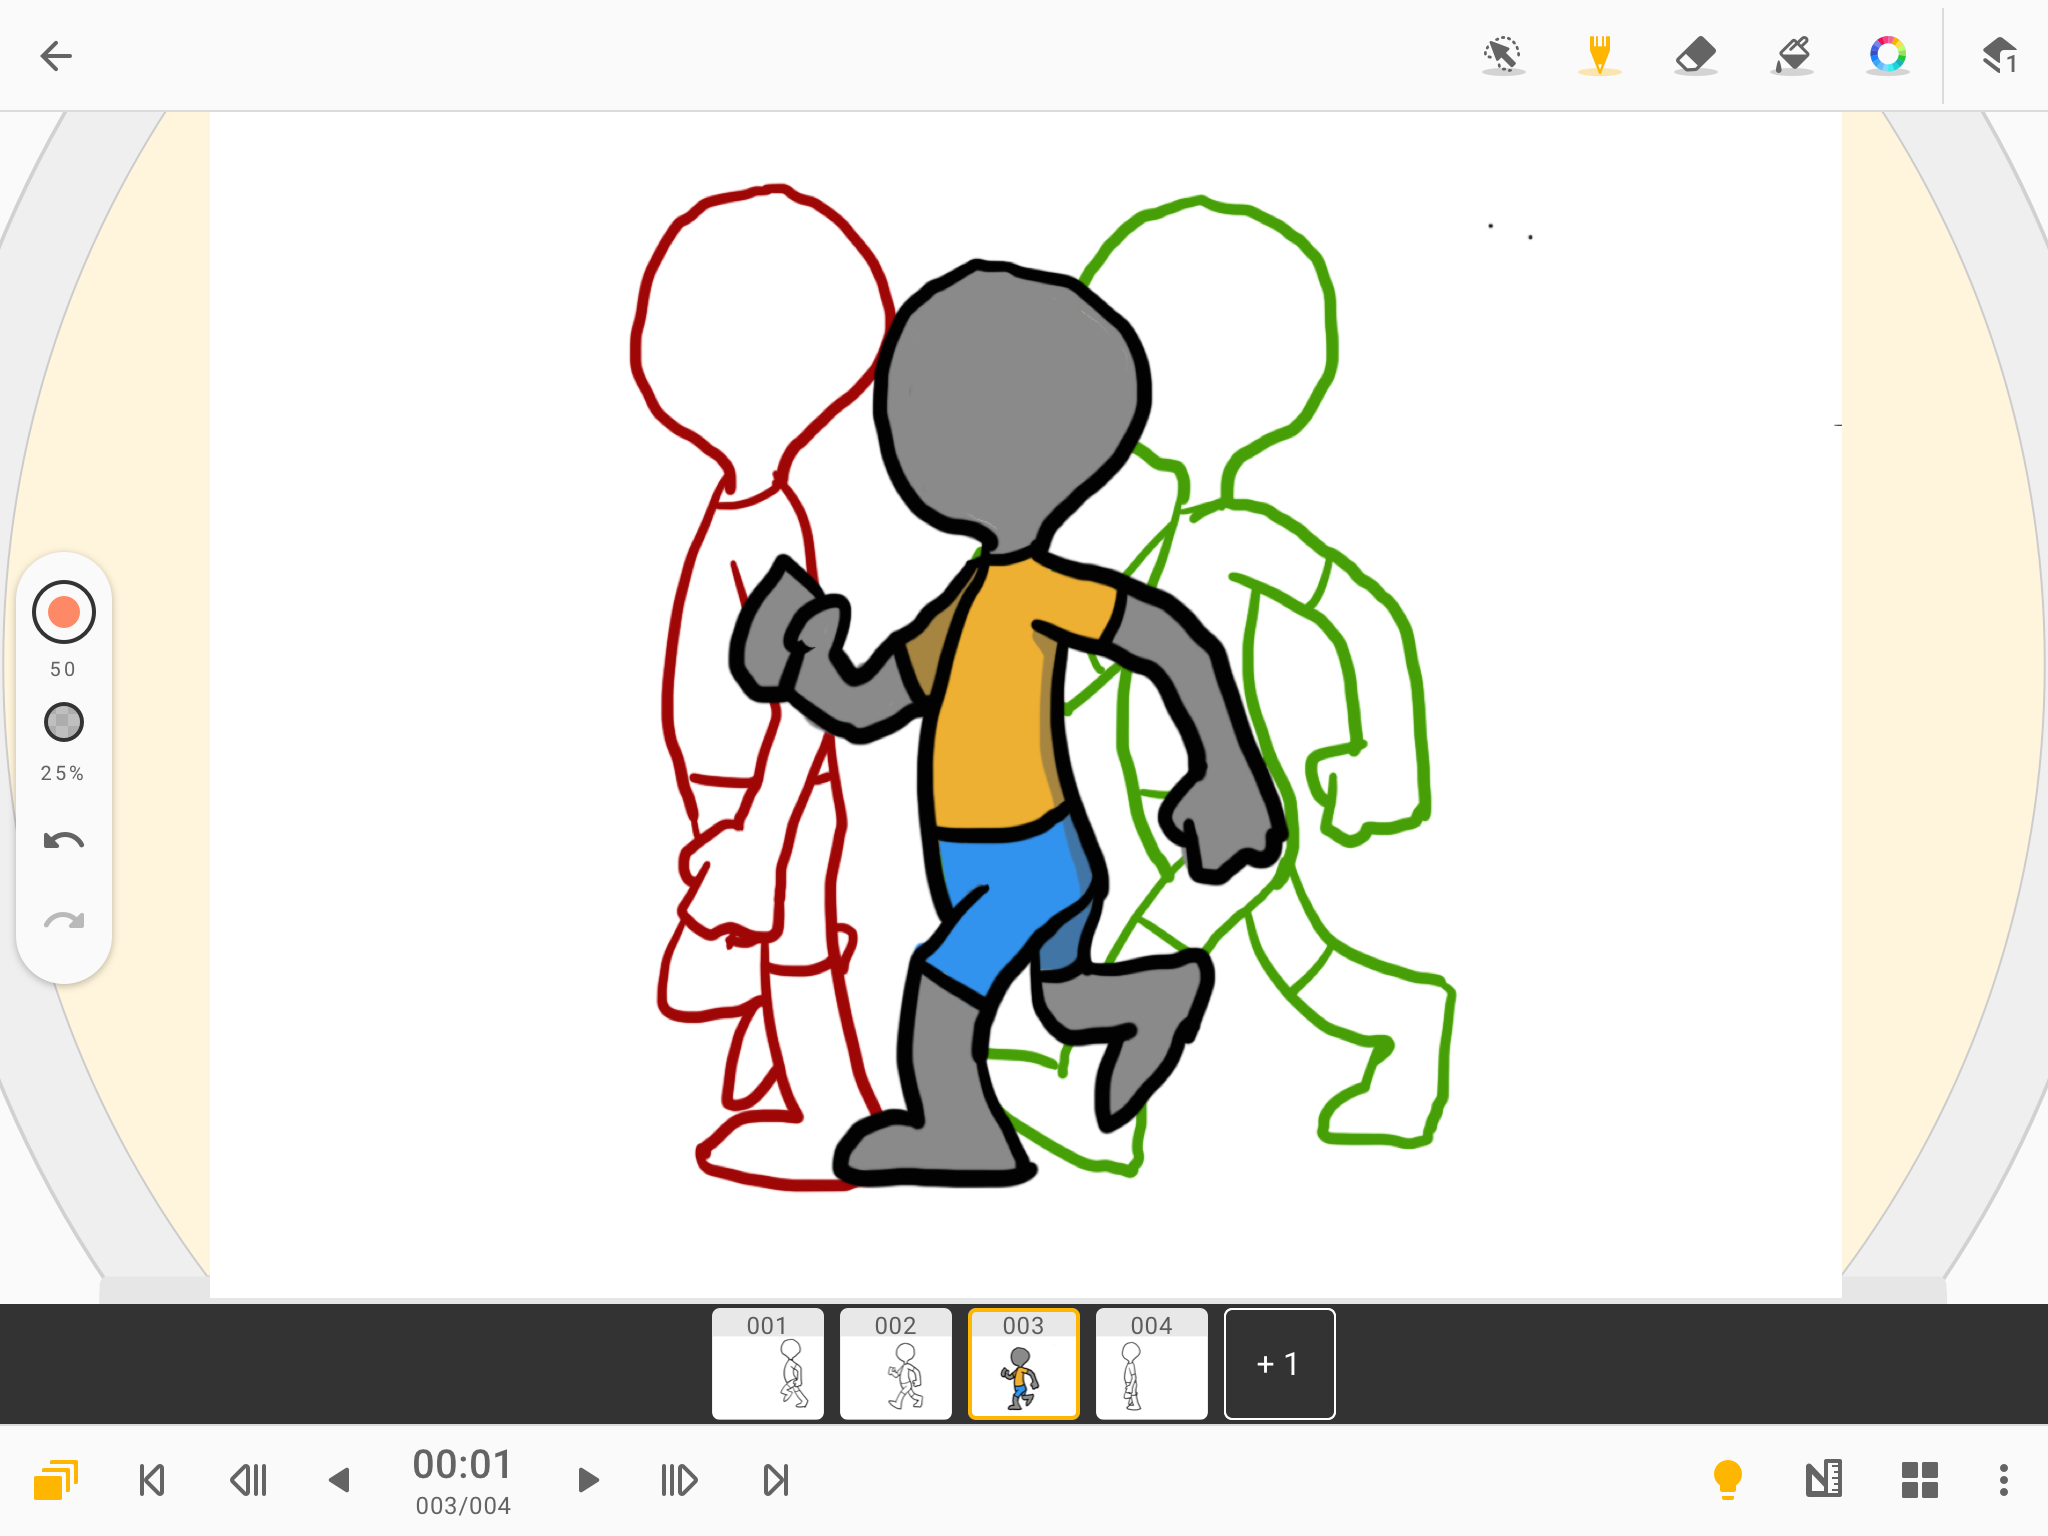This screenshot has width=2048, height=1536.
Task: Open the layers panel icon
Action: click(2000, 56)
